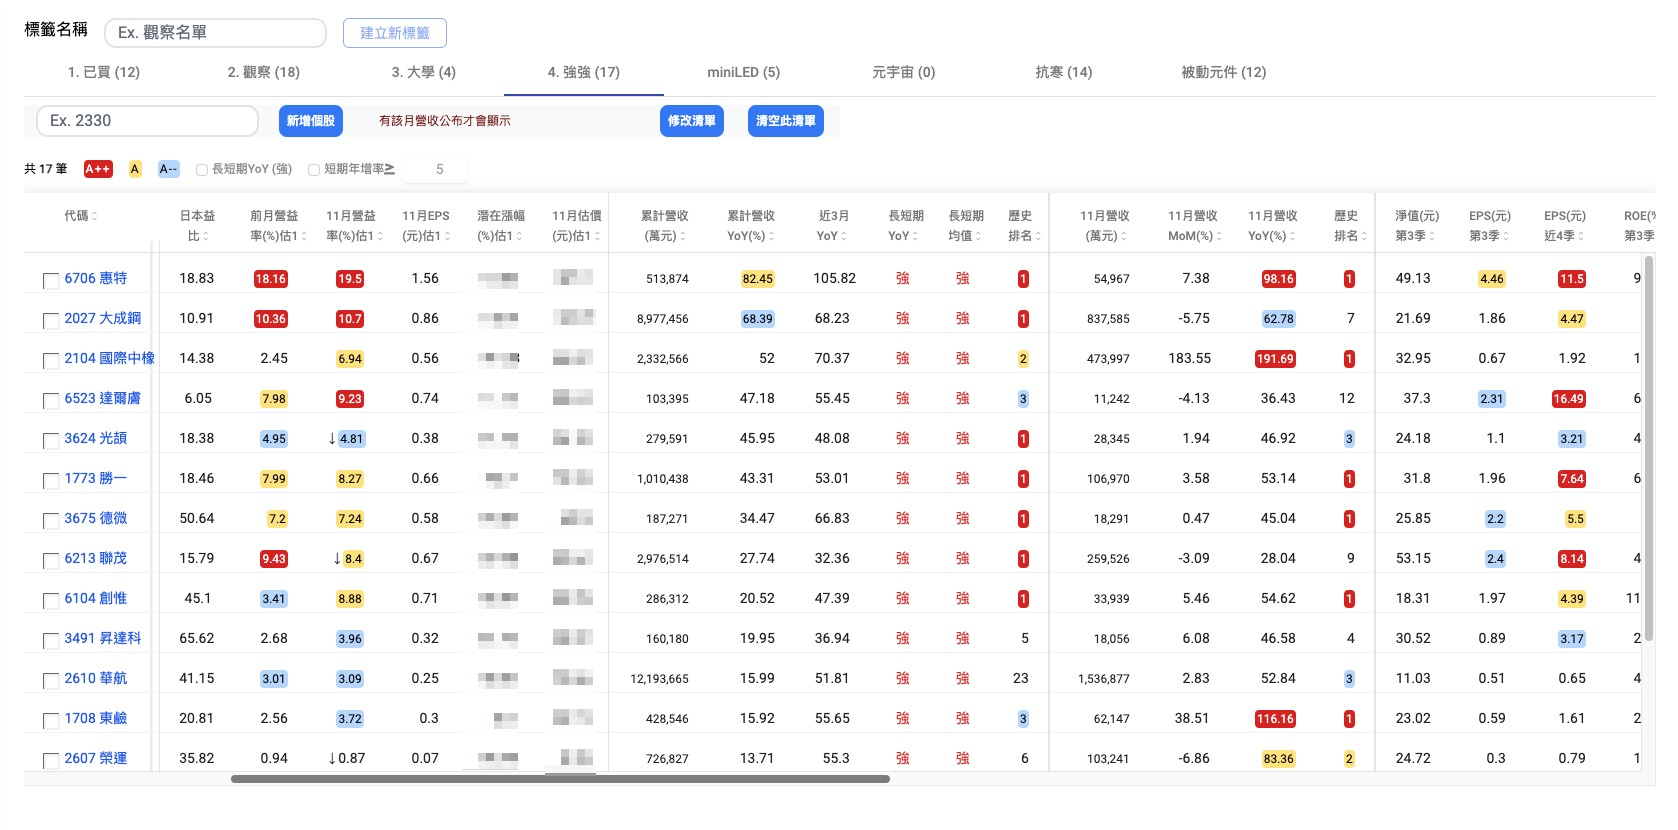Sort by 日本益比 column header
This screenshot has width=1678, height=830.
click(x=197, y=226)
